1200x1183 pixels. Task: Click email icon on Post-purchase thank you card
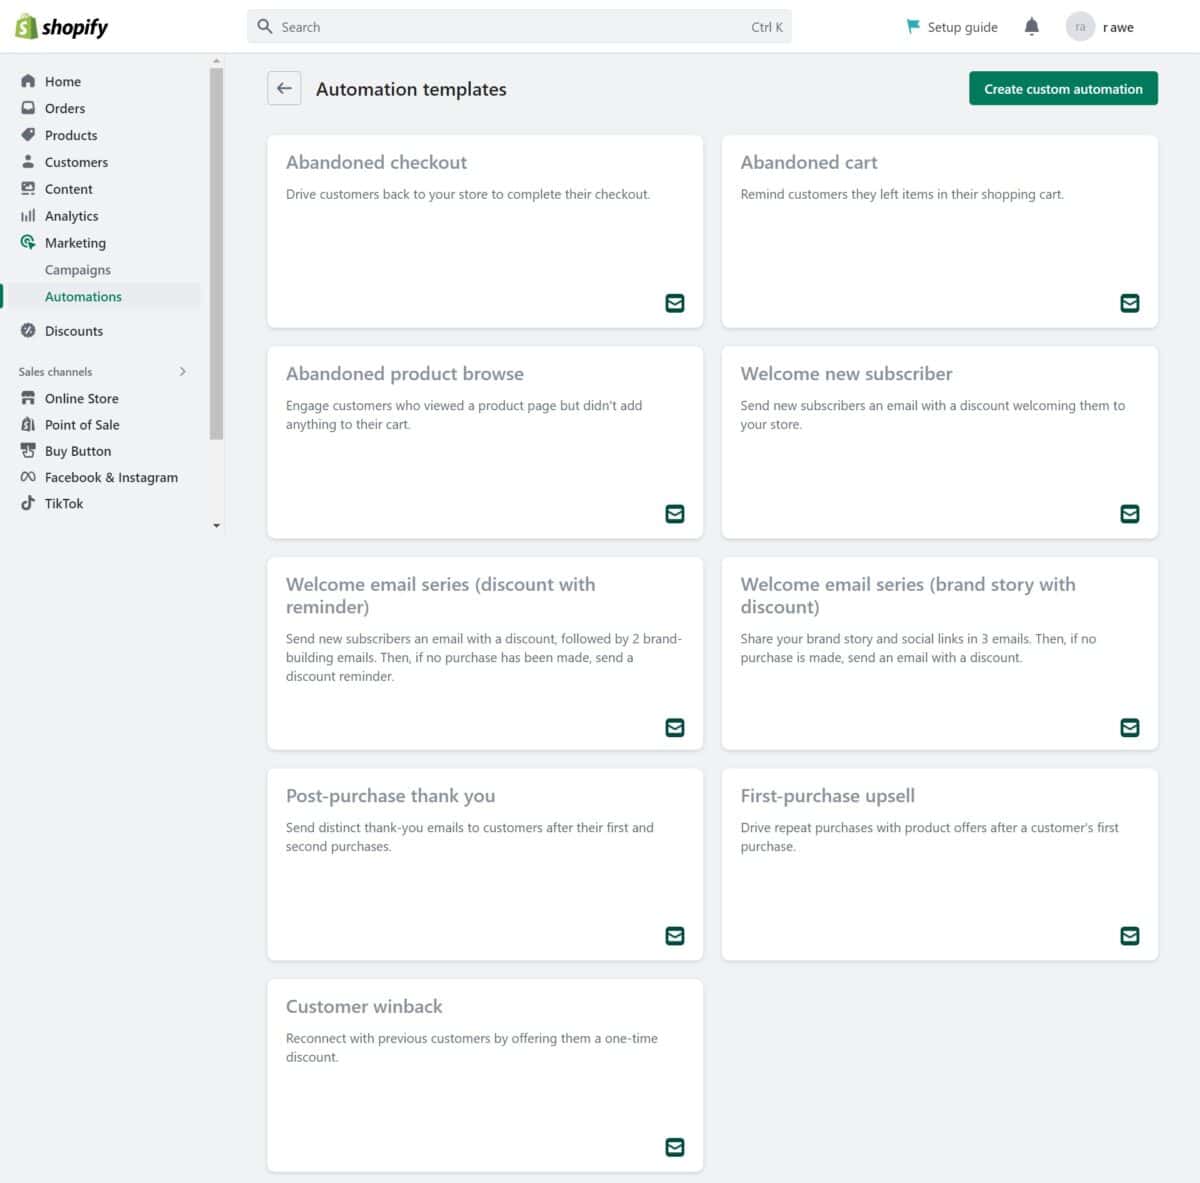[675, 936]
